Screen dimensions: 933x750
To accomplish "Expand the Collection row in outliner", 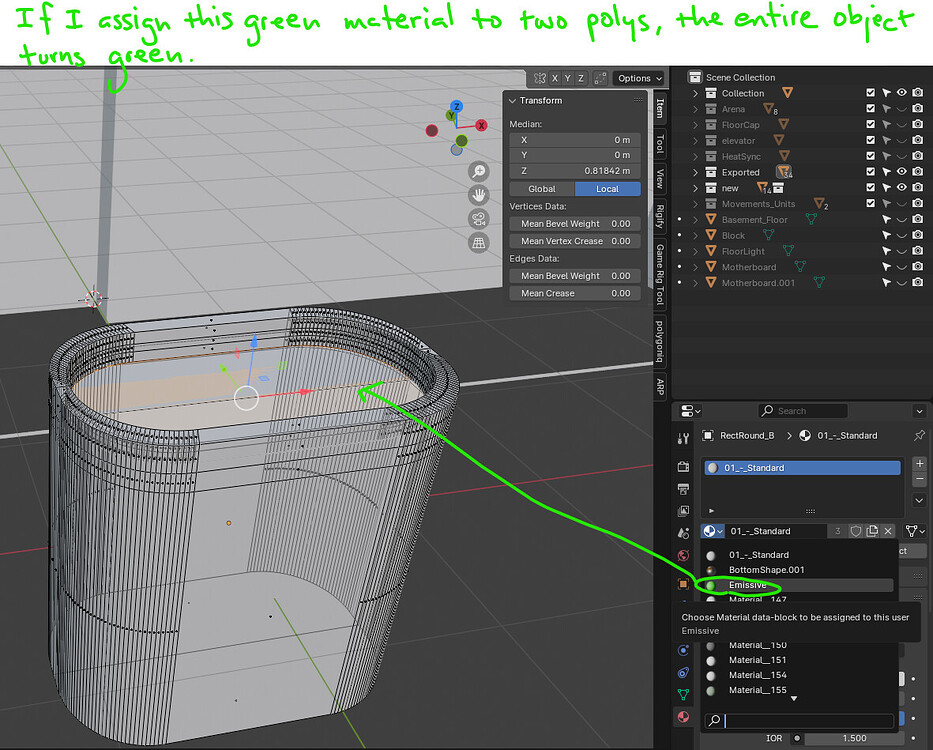I will pyautogui.click(x=695, y=93).
